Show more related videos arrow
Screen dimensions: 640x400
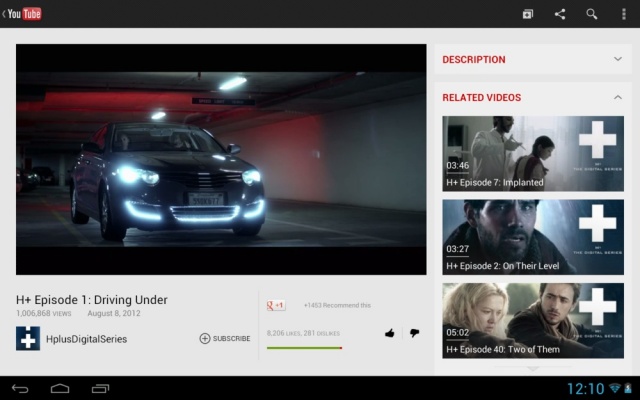533,369
